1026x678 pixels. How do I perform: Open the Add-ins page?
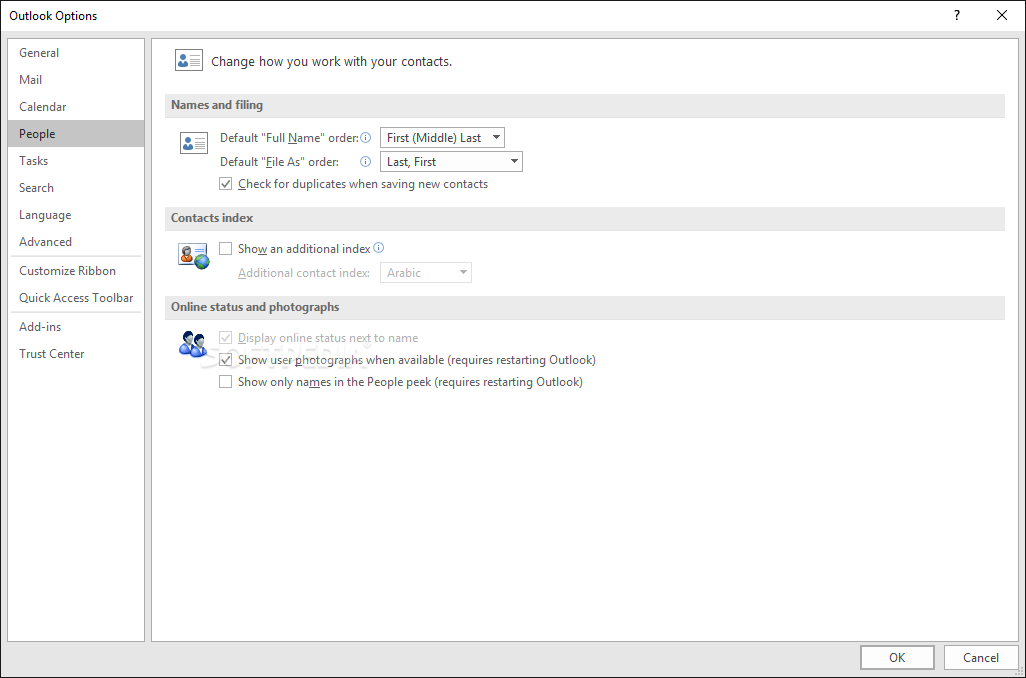pos(76,327)
